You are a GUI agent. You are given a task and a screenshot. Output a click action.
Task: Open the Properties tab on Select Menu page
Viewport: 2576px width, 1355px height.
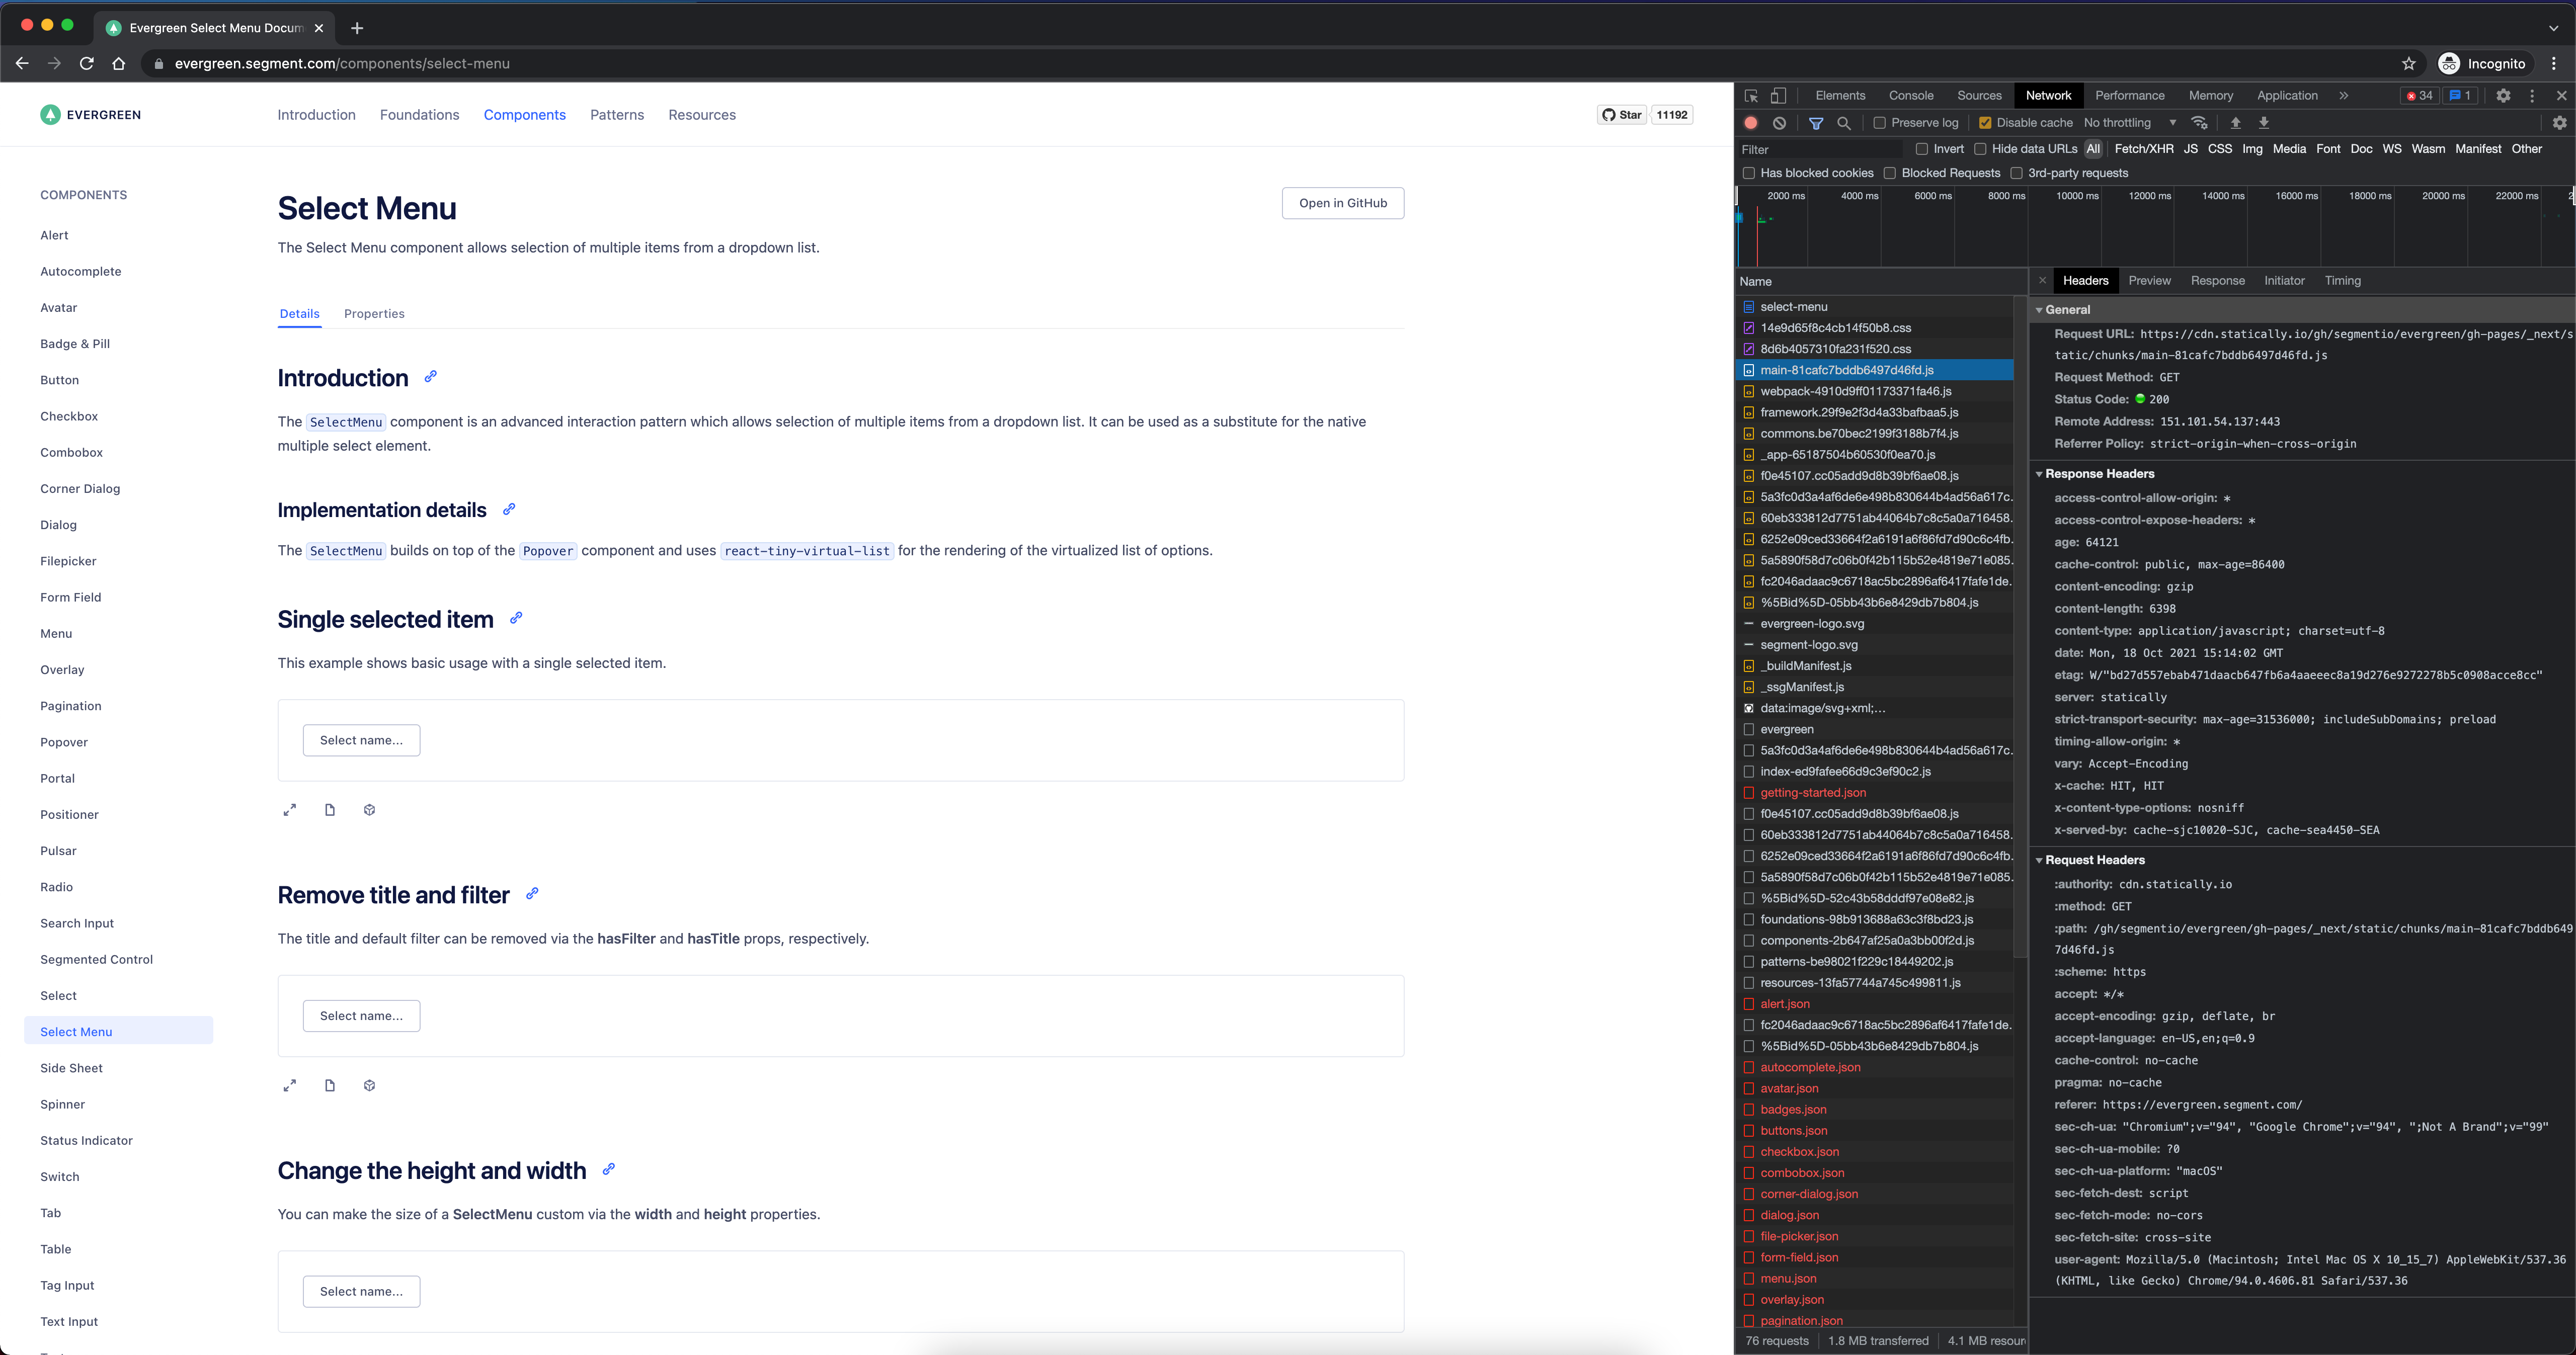click(x=374, y=313)
